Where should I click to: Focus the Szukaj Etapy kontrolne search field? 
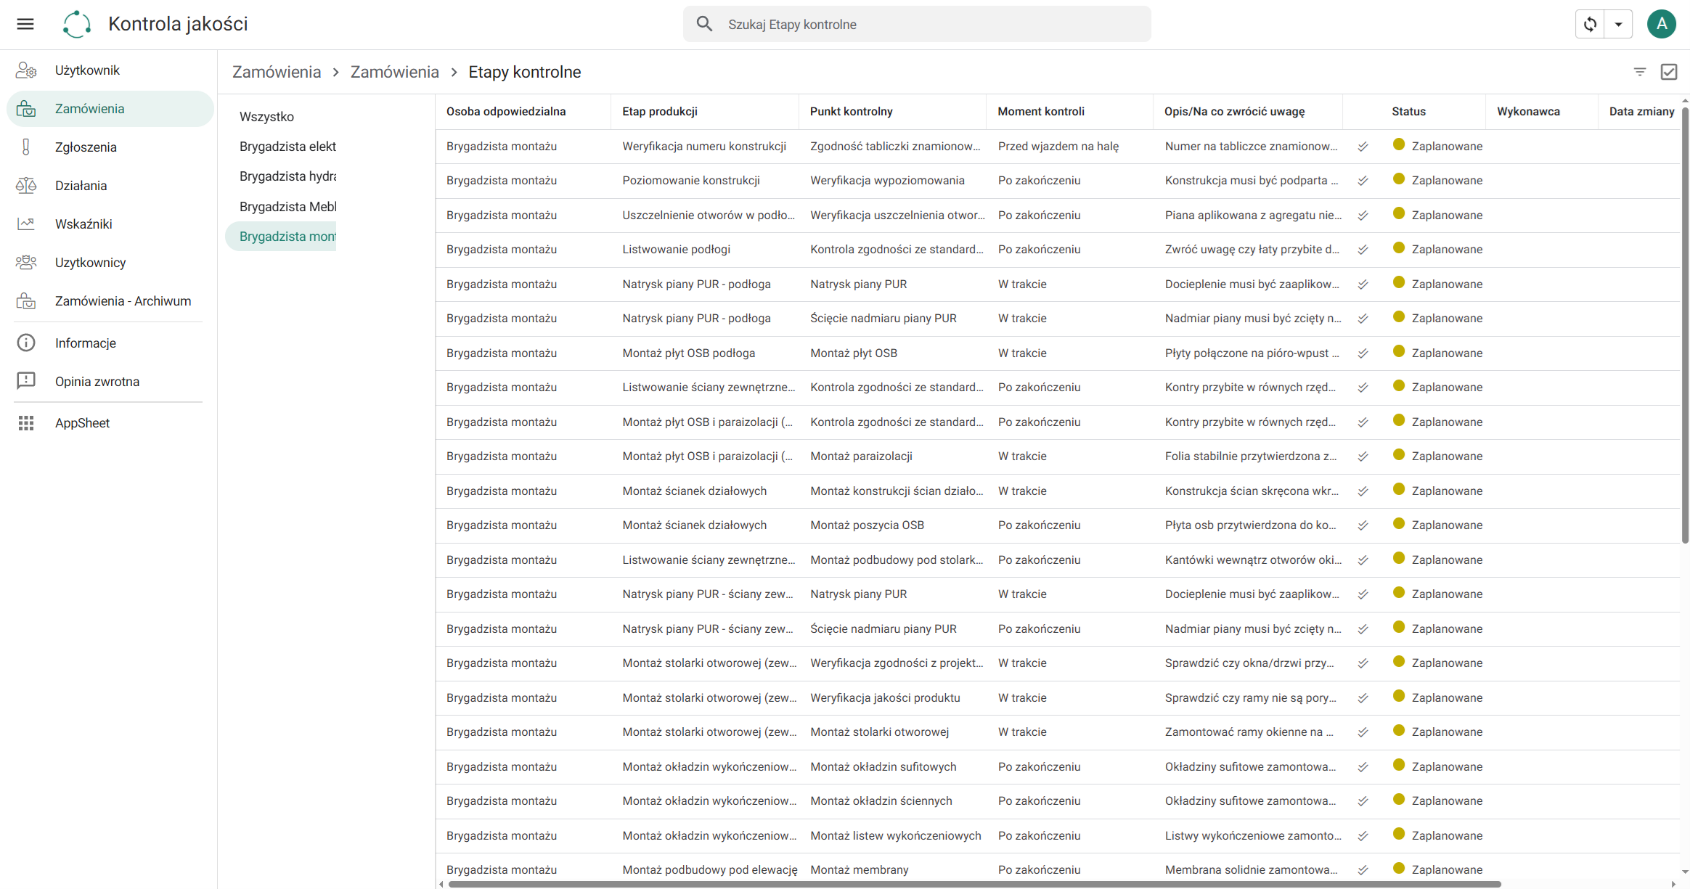tap(917, 24)
